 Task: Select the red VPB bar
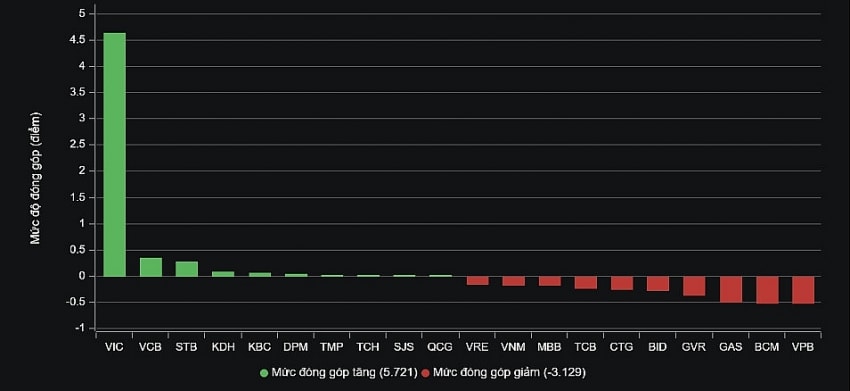pos(803,290)
